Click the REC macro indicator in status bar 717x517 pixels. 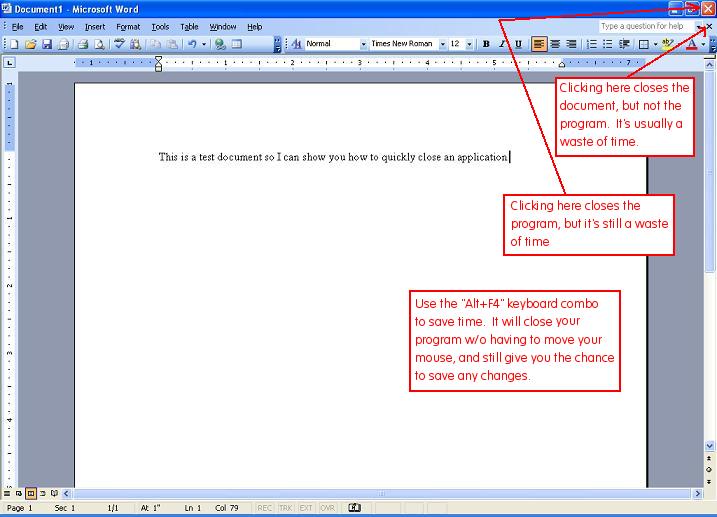[x=265, y=508]
